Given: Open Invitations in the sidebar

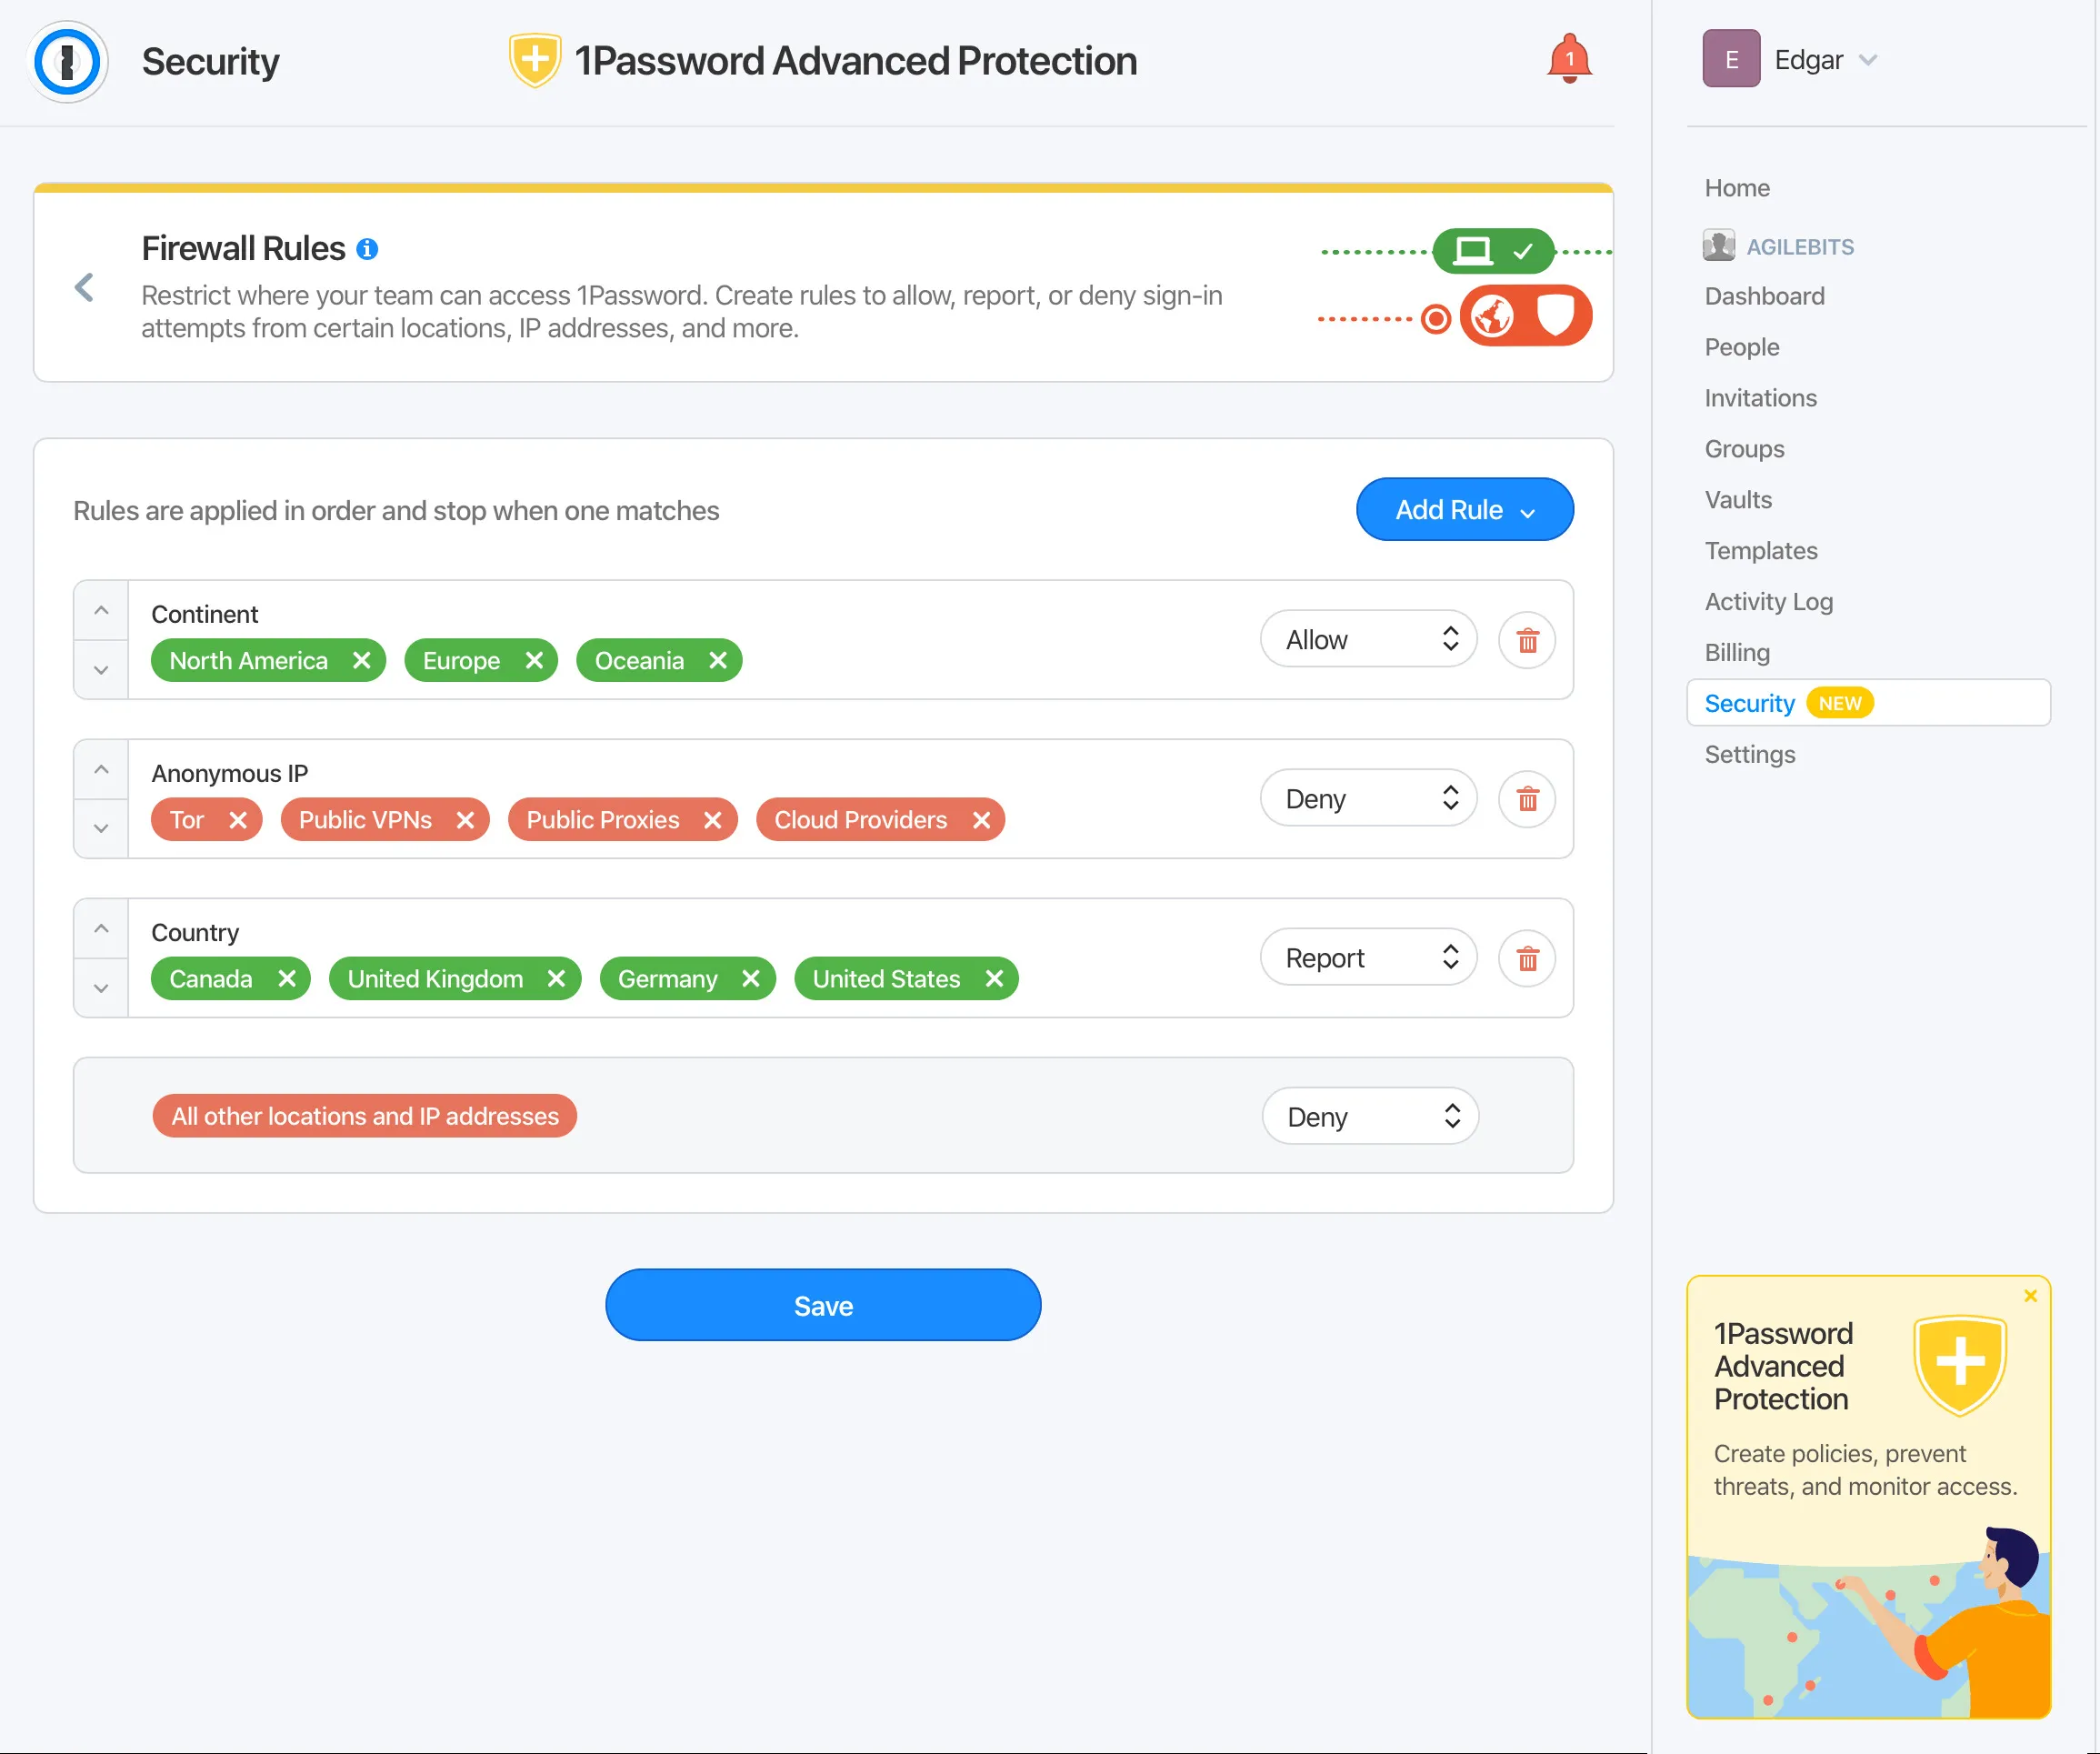Looking at the screenshot, I should (1760, 398).
